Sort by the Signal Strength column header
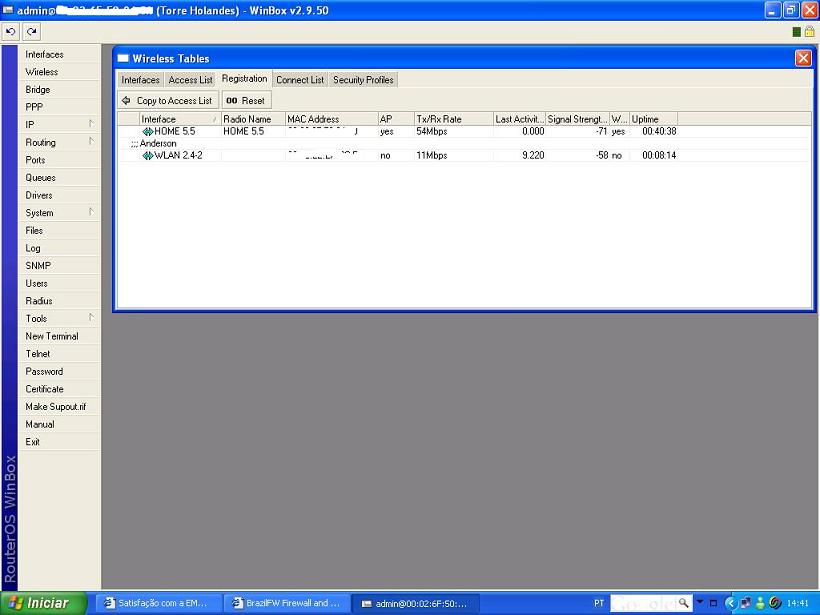 (x=578, y=119)
